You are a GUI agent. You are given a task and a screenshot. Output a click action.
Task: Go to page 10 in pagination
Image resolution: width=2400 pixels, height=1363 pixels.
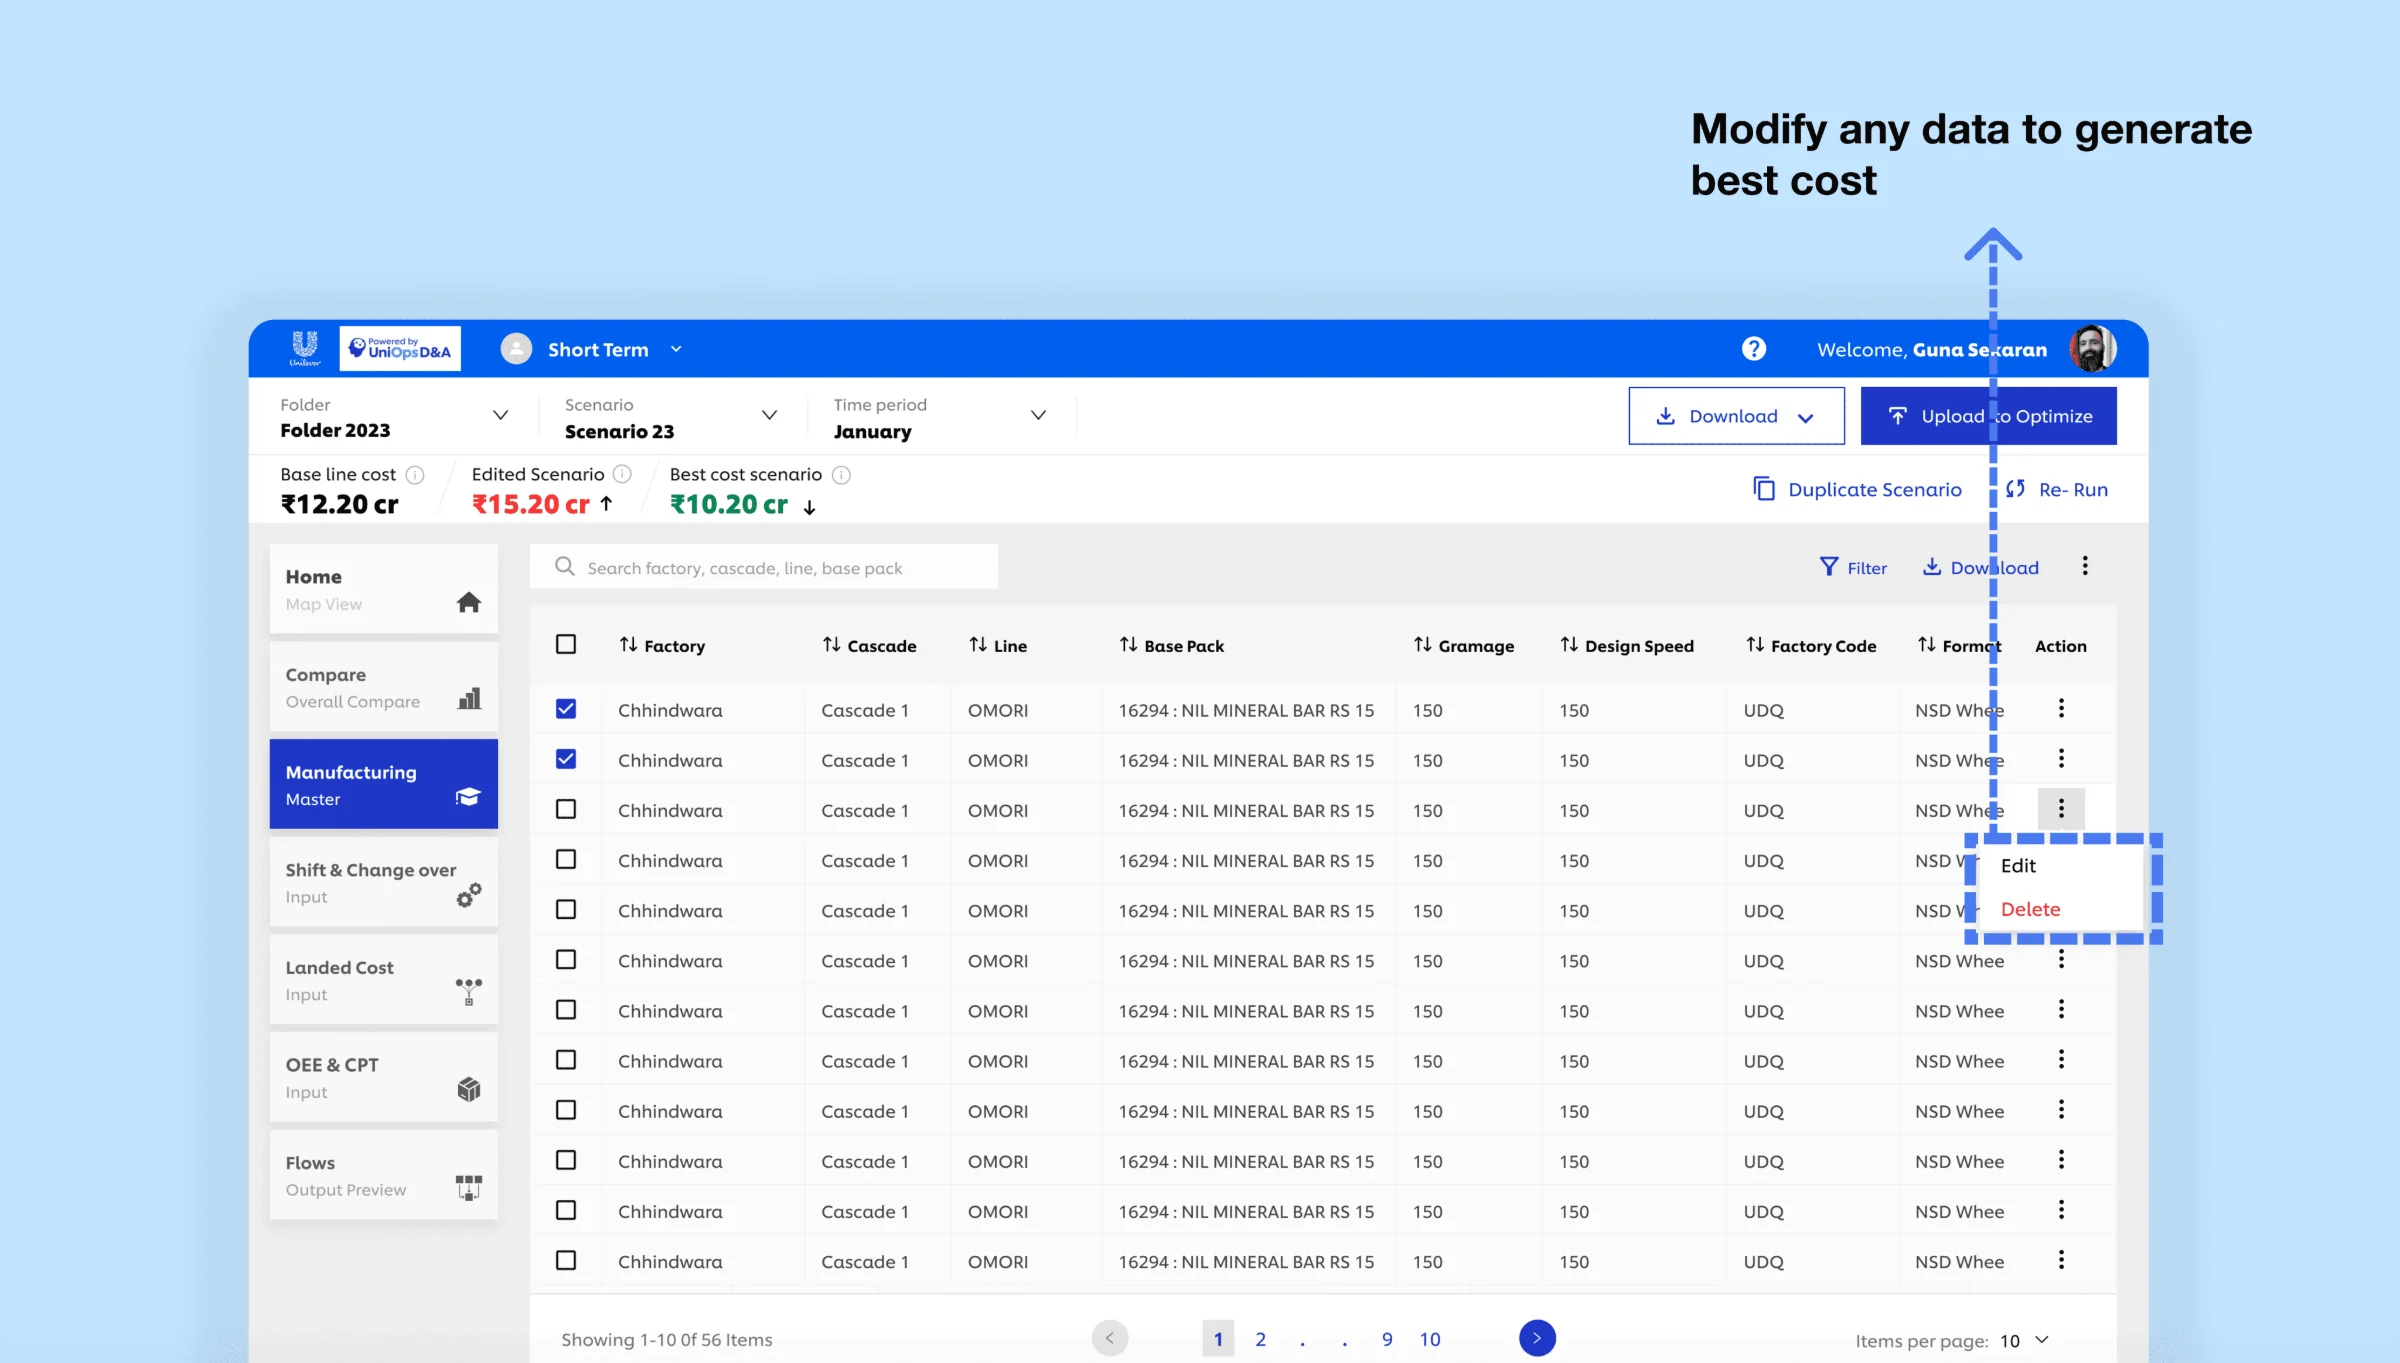click(1430, 1339)
